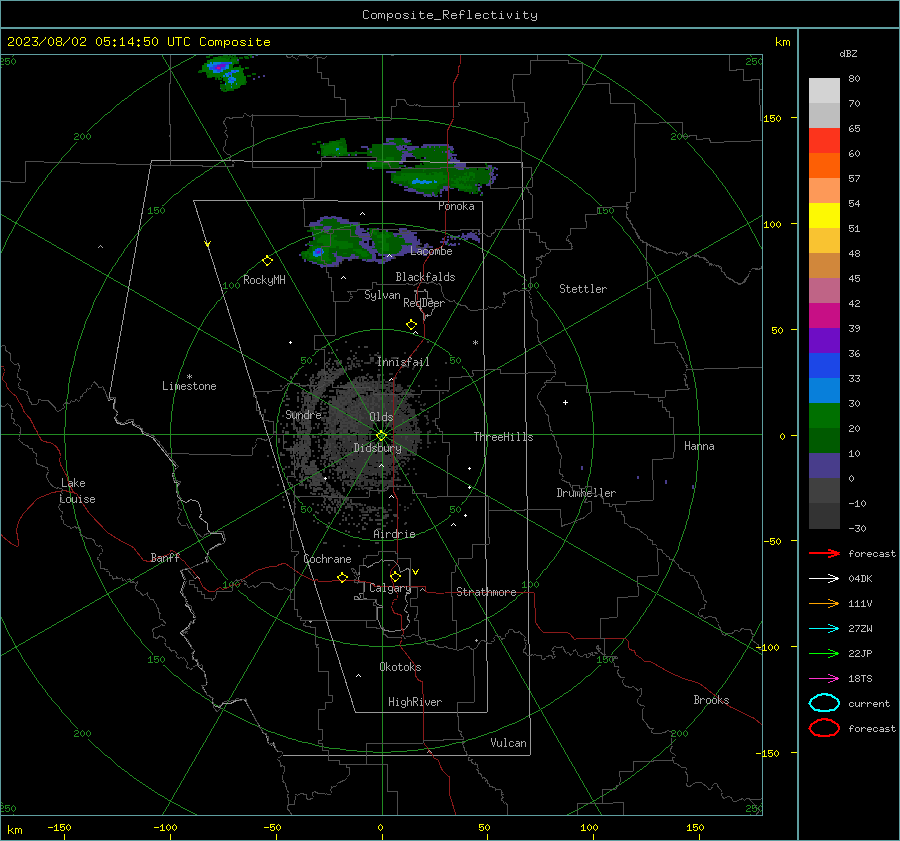
Task: Select the purple 36-39 dBZ swatch
Action: click(824, 340)
